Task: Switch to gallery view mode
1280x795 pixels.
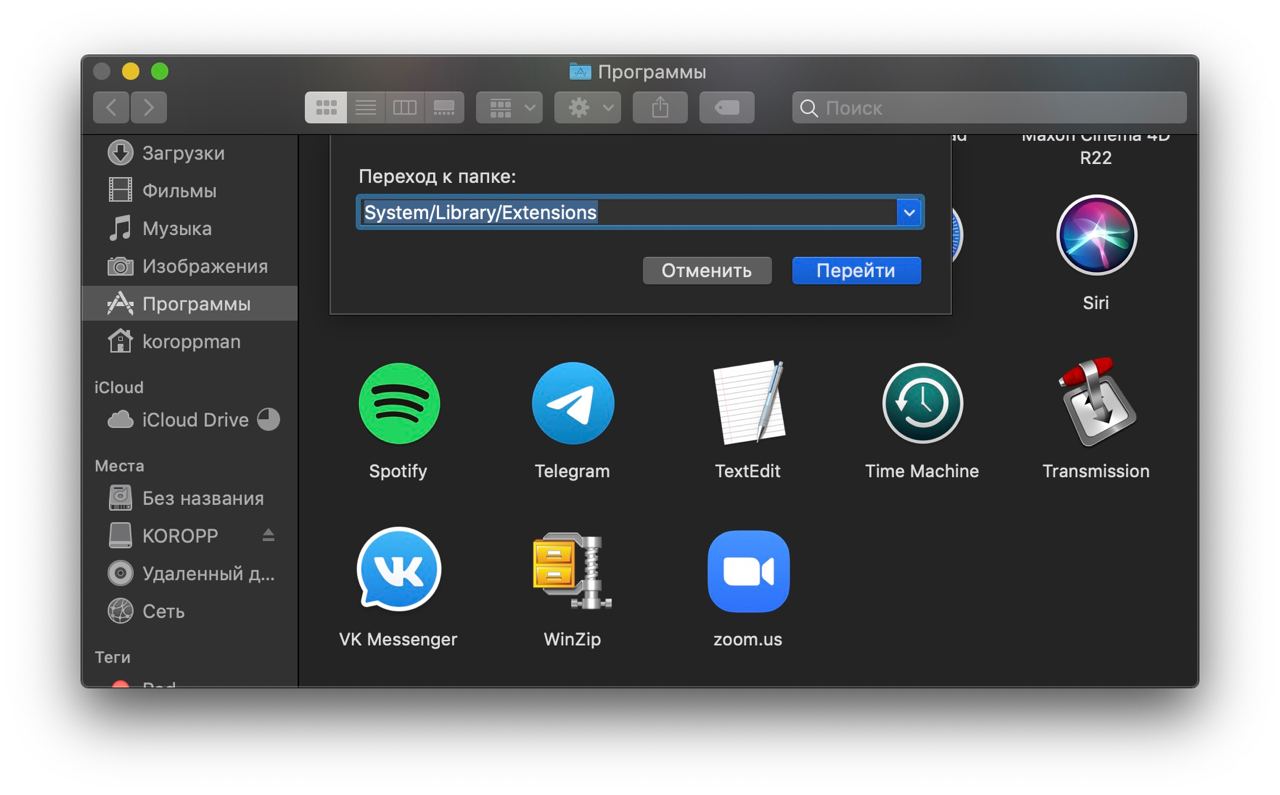Action: tap(444, 108)
